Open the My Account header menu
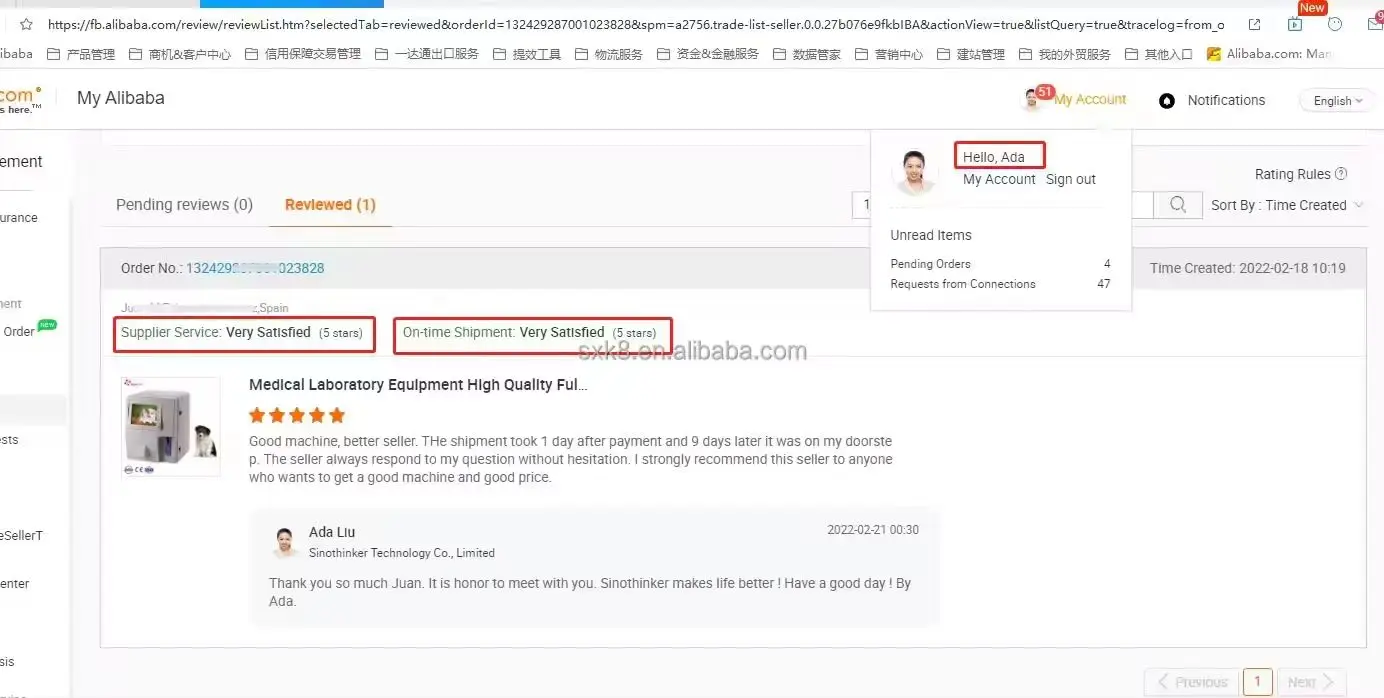This screenshot has height=698, width=1384. (x=1090, y=99)
